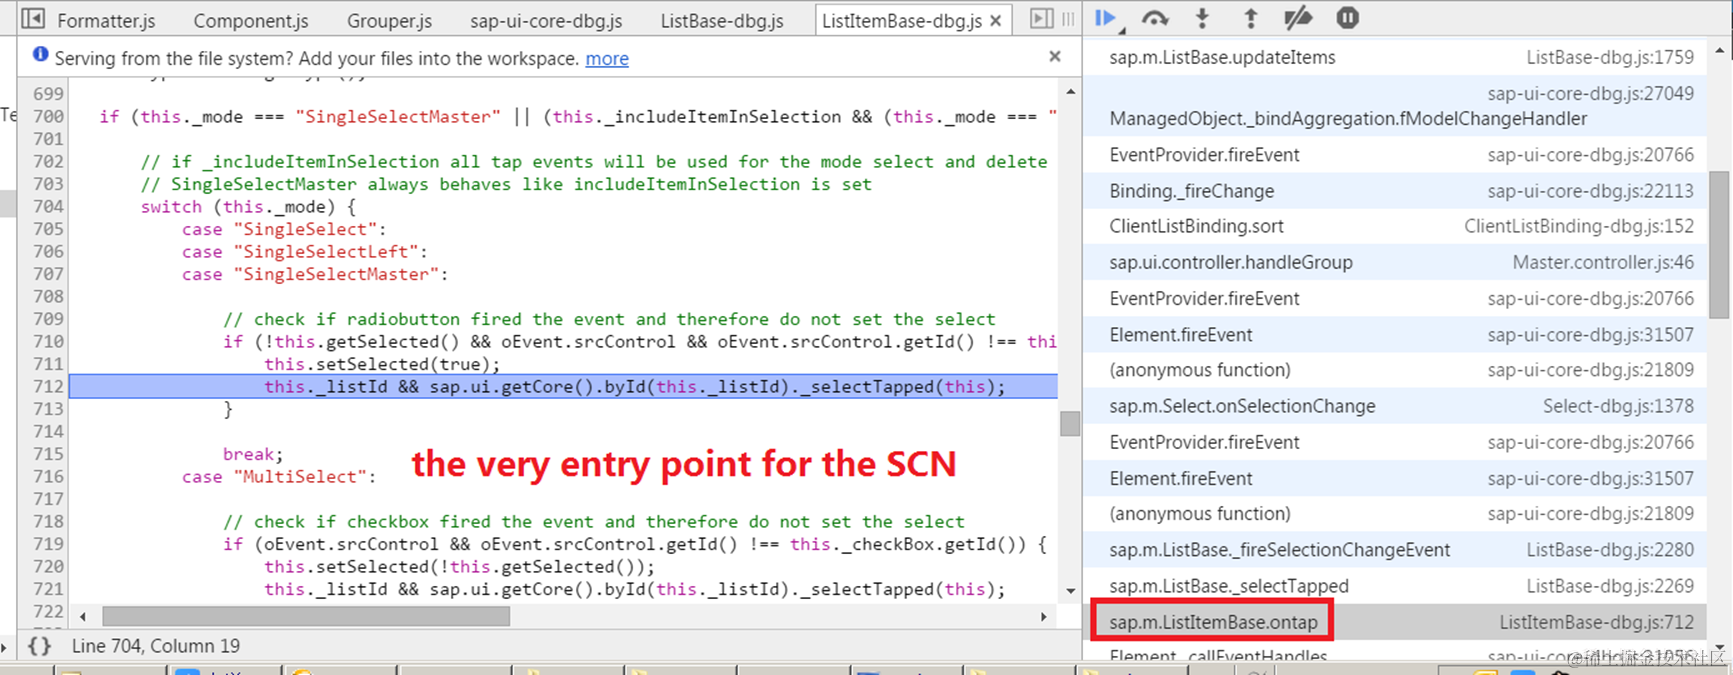The height and width of the screenshot is (675, 1733).
Task: Select sap.m.Select.onSelectionChange call frame
Action: point(1395,406)
